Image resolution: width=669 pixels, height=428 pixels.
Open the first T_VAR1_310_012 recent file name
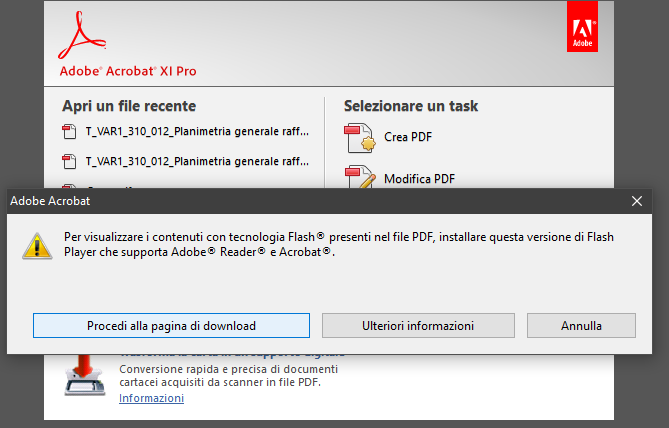click(x=197, y=131)
